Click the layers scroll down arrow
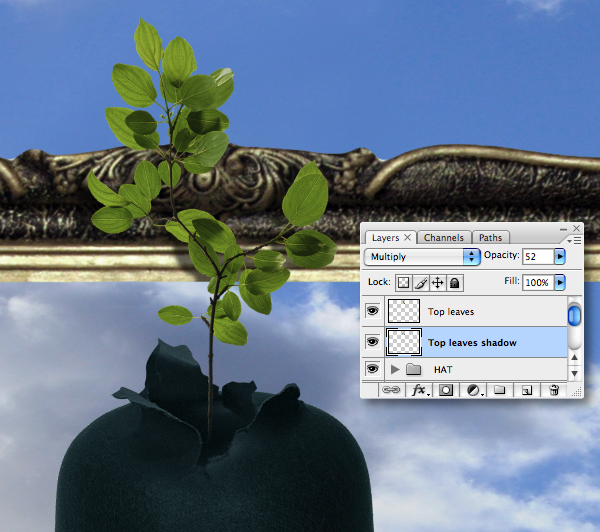Image resolution: width=600 pixels, height=532 pixels. [574, 373]
